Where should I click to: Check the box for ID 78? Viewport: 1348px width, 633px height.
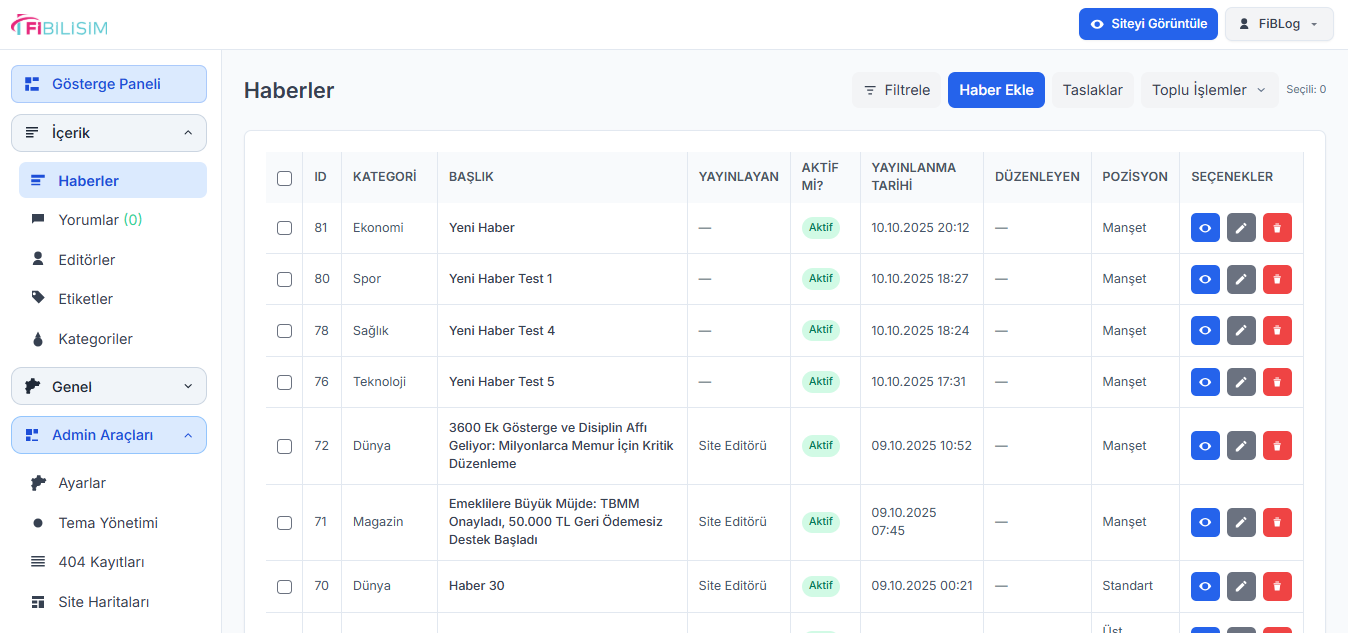tap(284, 331)
